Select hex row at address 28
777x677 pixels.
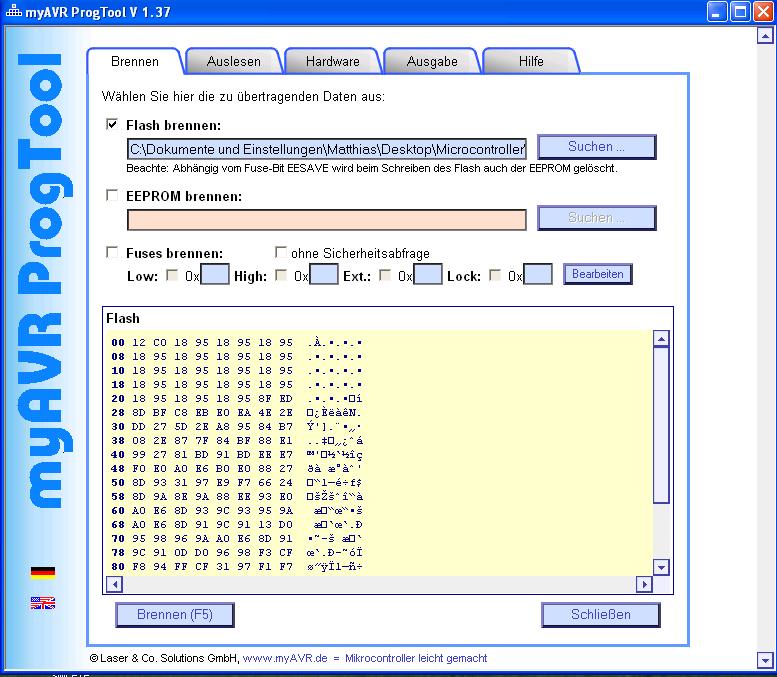(236, 412)
